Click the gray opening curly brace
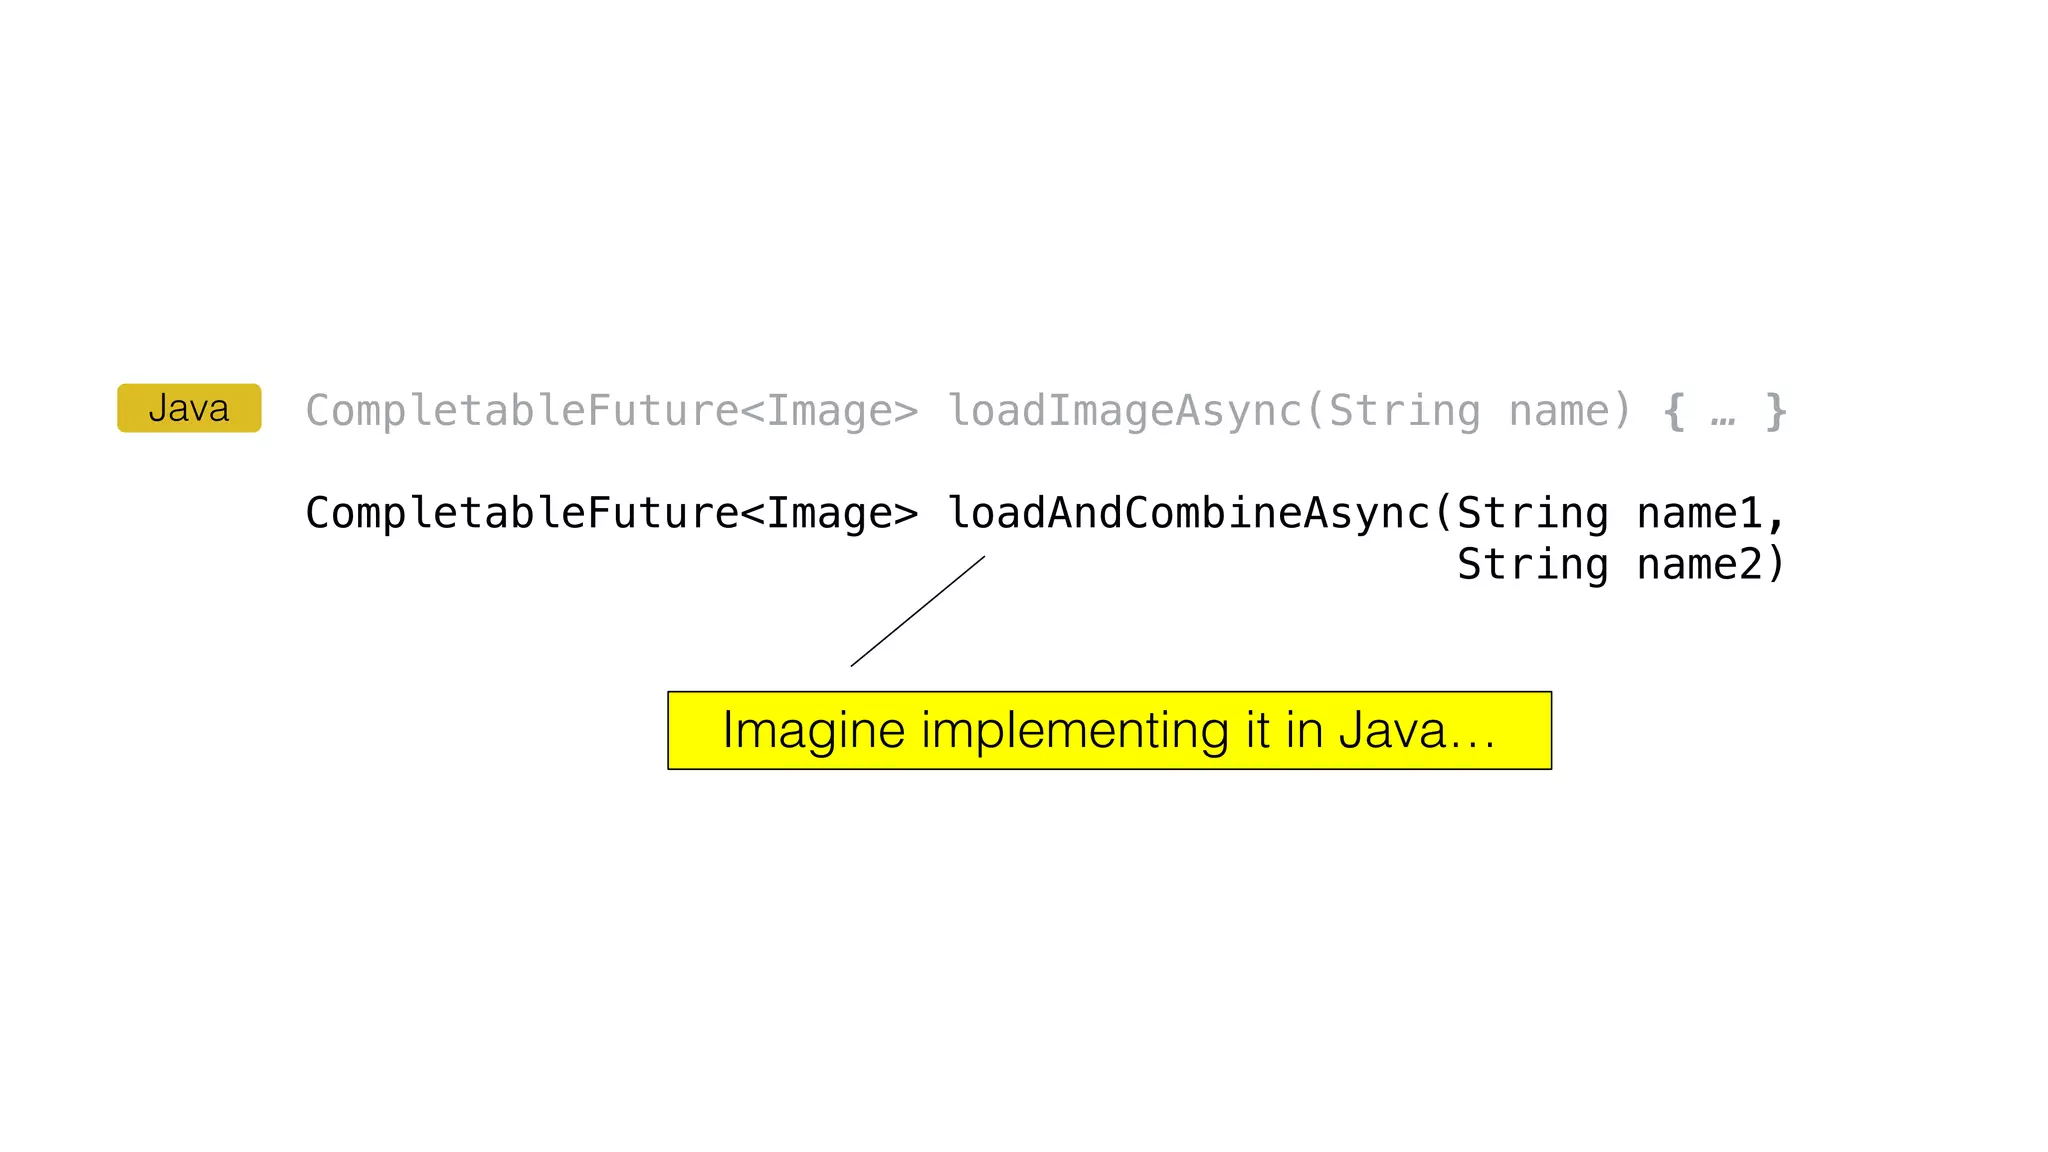 tap(1673, 411)
